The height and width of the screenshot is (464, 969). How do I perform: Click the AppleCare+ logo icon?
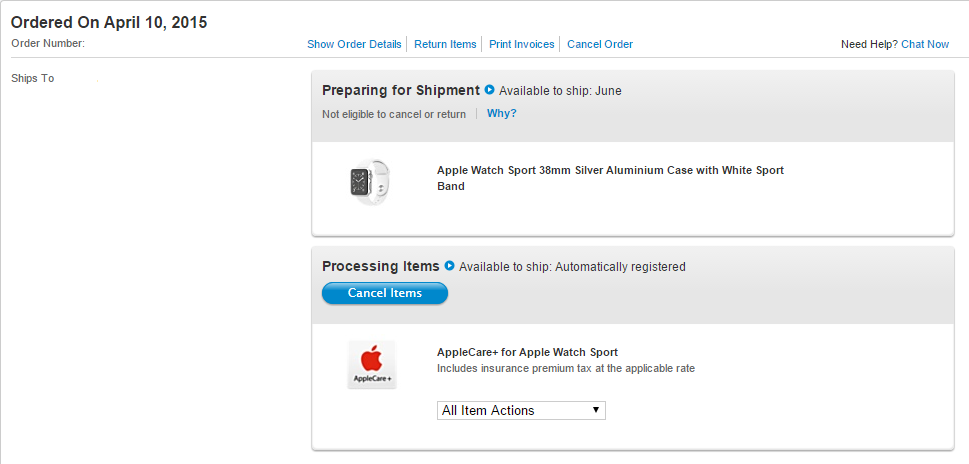tap(371, 365)
